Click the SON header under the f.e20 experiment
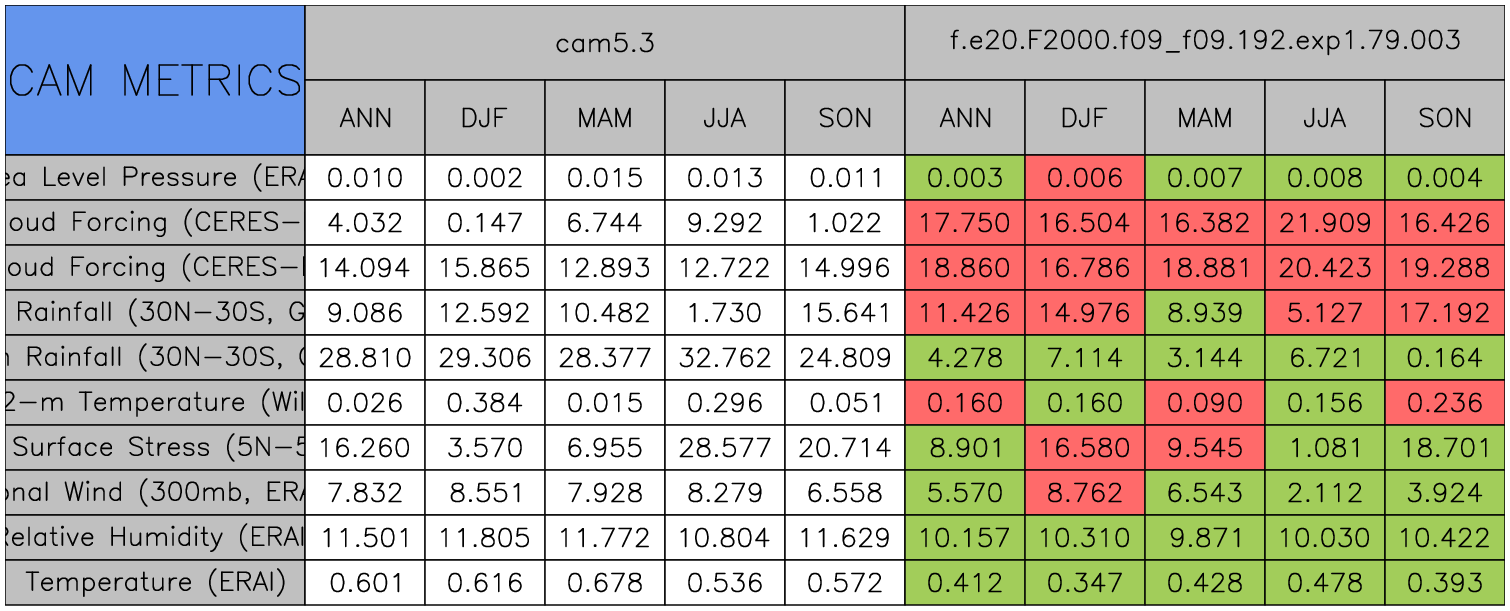The height and width of the screenshot is (611, 1510). tap(1445, 118)
